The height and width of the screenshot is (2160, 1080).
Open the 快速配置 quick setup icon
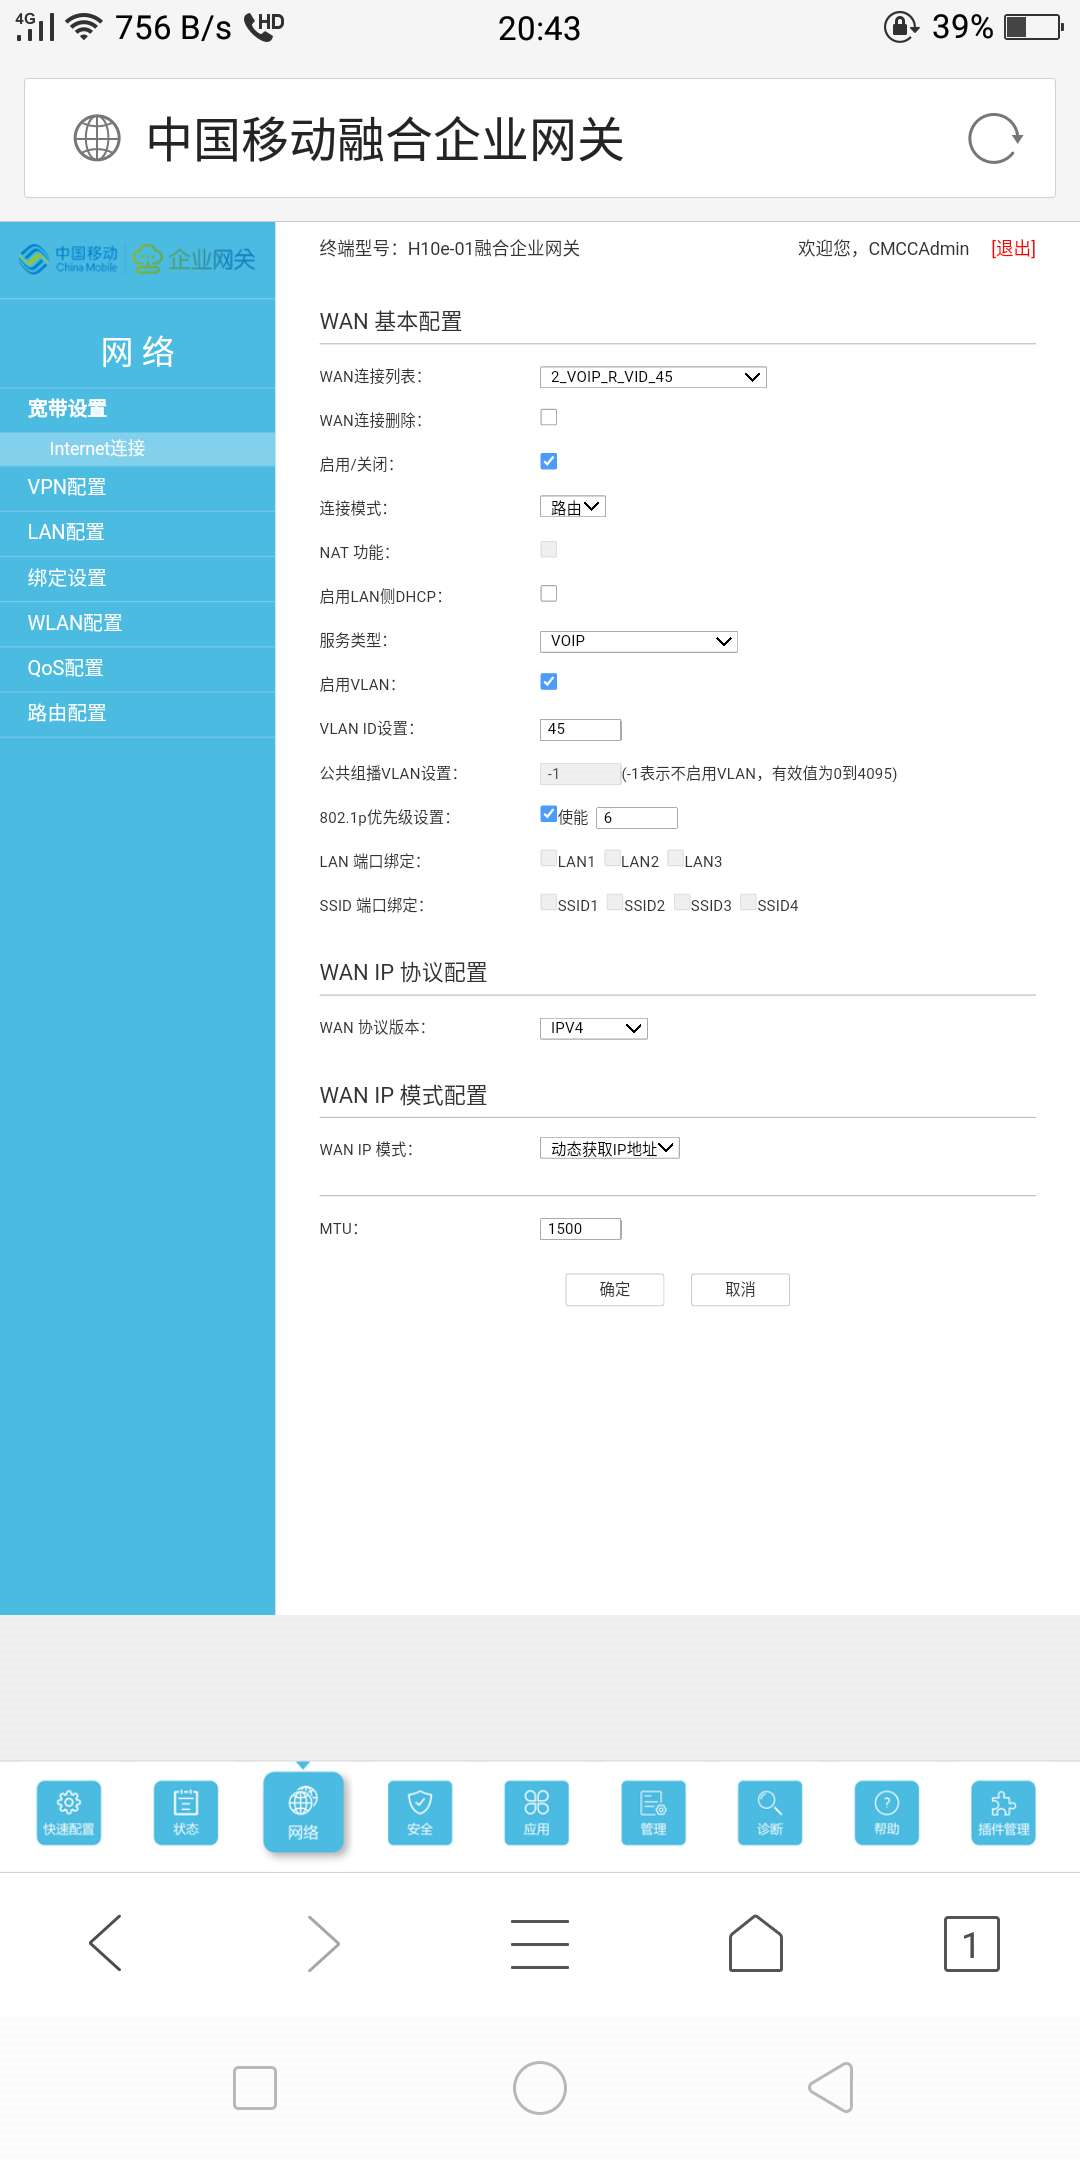click(69, 1811)
